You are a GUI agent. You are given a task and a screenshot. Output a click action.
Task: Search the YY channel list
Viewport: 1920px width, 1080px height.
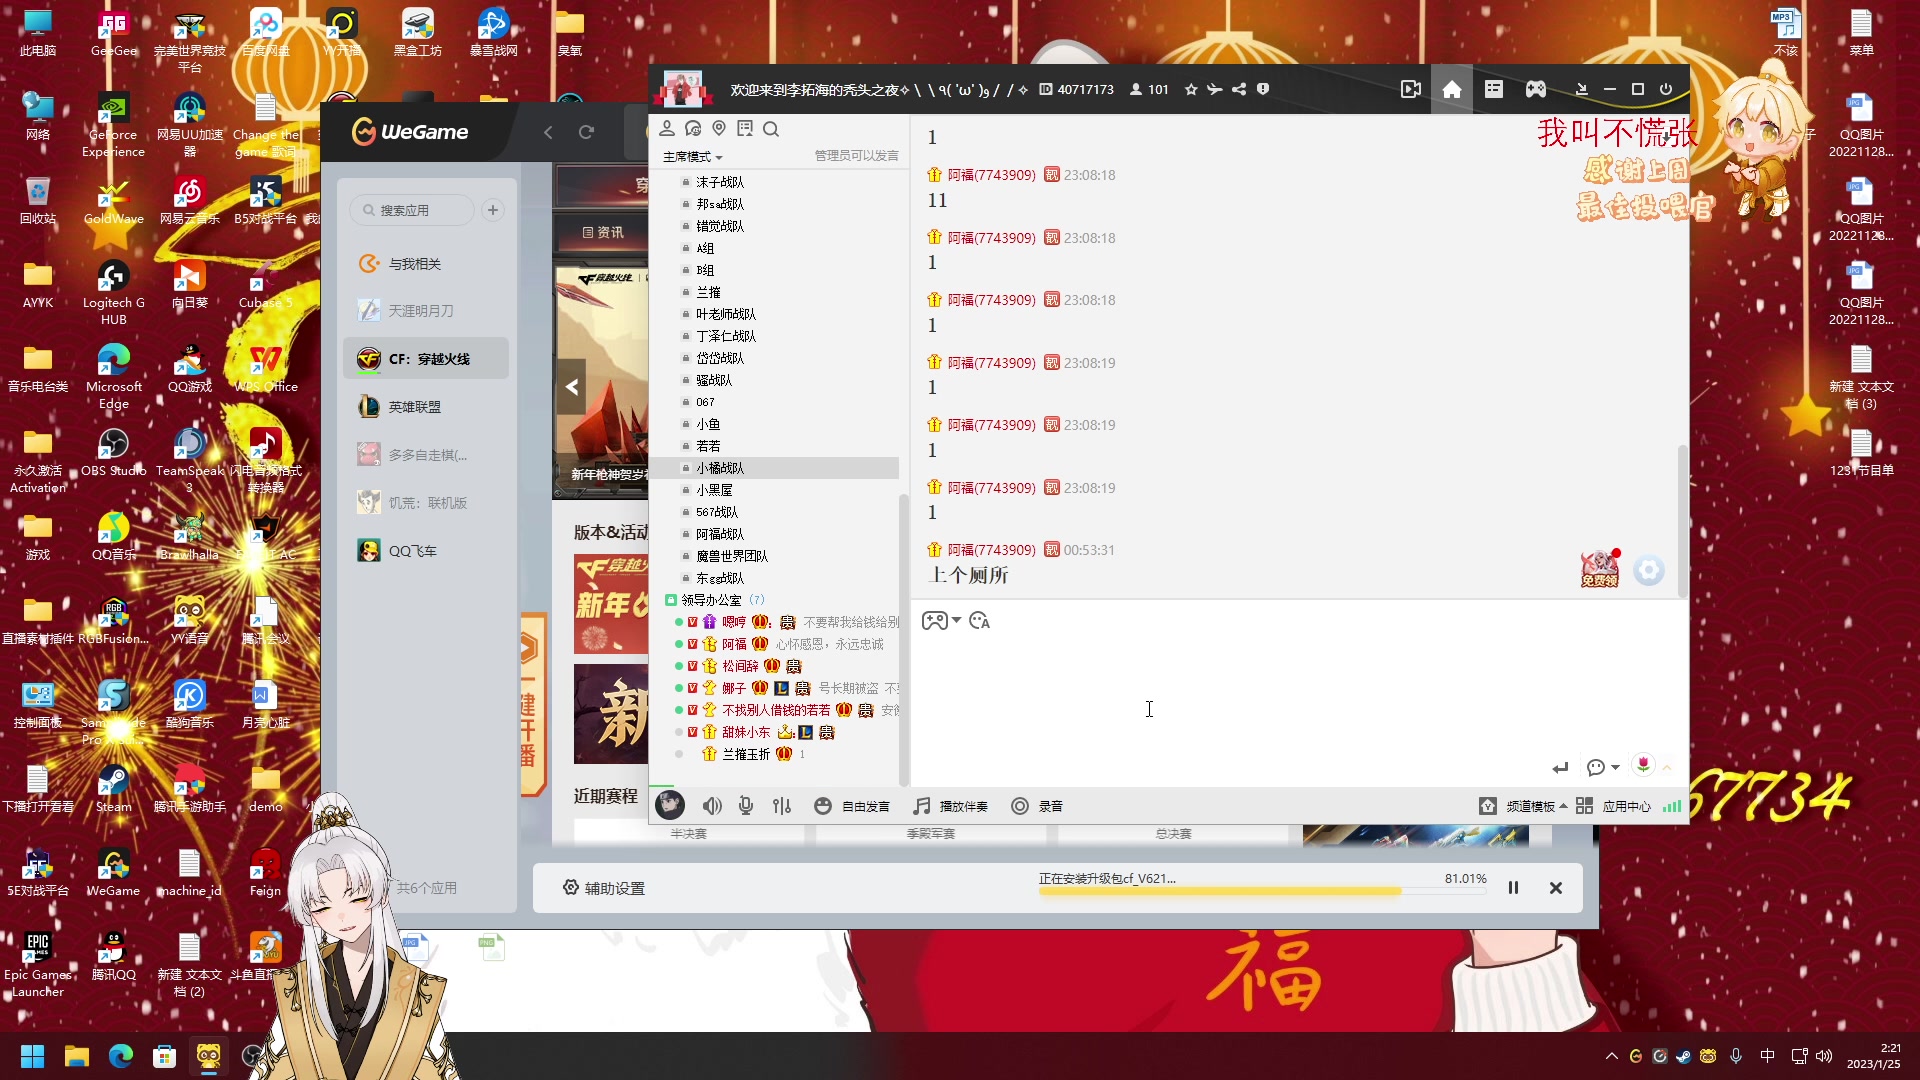pyautogui.click(x=771, y=129)
